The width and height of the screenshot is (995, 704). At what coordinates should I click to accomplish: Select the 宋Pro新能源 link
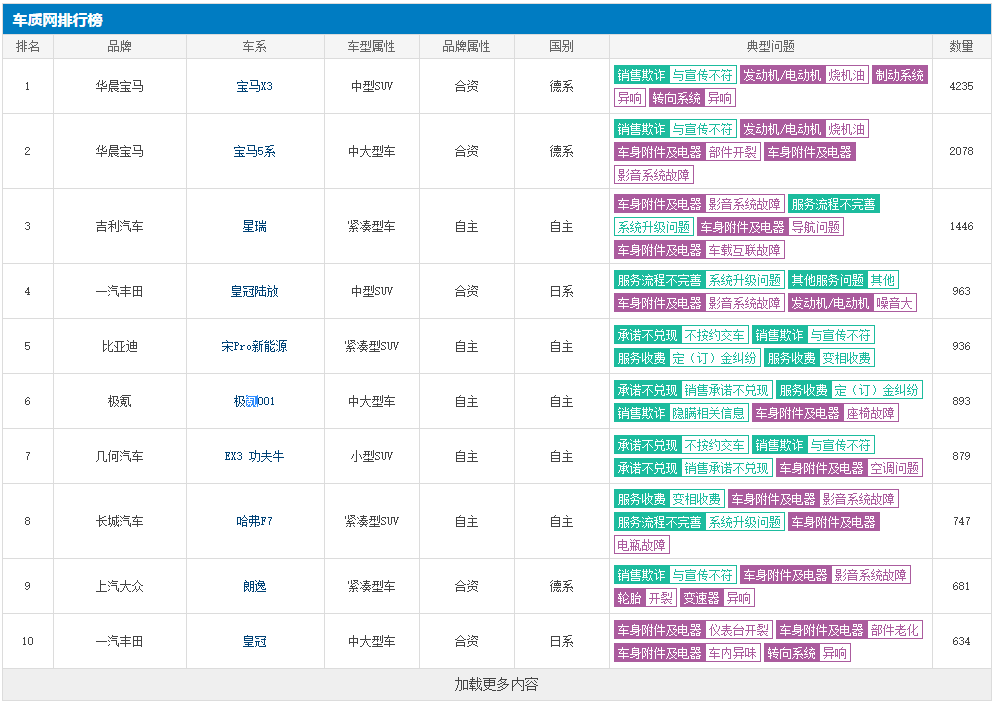[254, 347]
